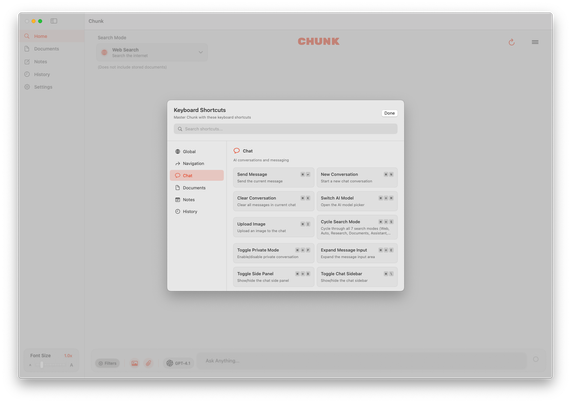This screenshot has height=403, width=571.
Task: Open Settings in the main sidebar
Action: pos(52,87)
